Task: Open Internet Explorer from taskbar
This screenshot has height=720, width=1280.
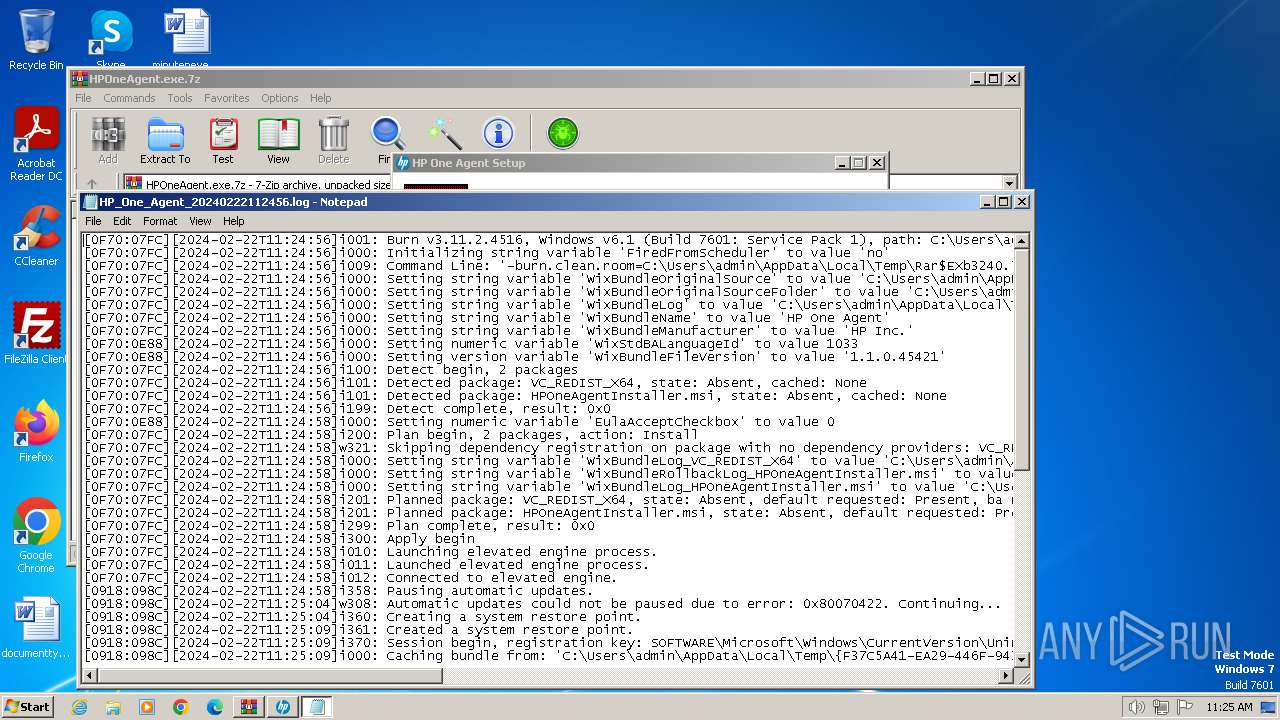Action: pos(79,706)
